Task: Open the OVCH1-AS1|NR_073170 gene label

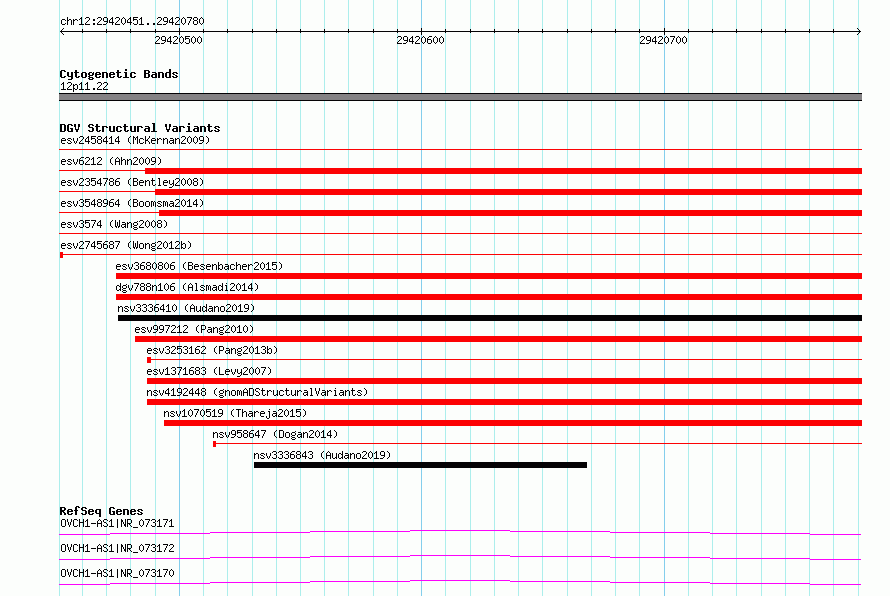Action: click(117, 573)
